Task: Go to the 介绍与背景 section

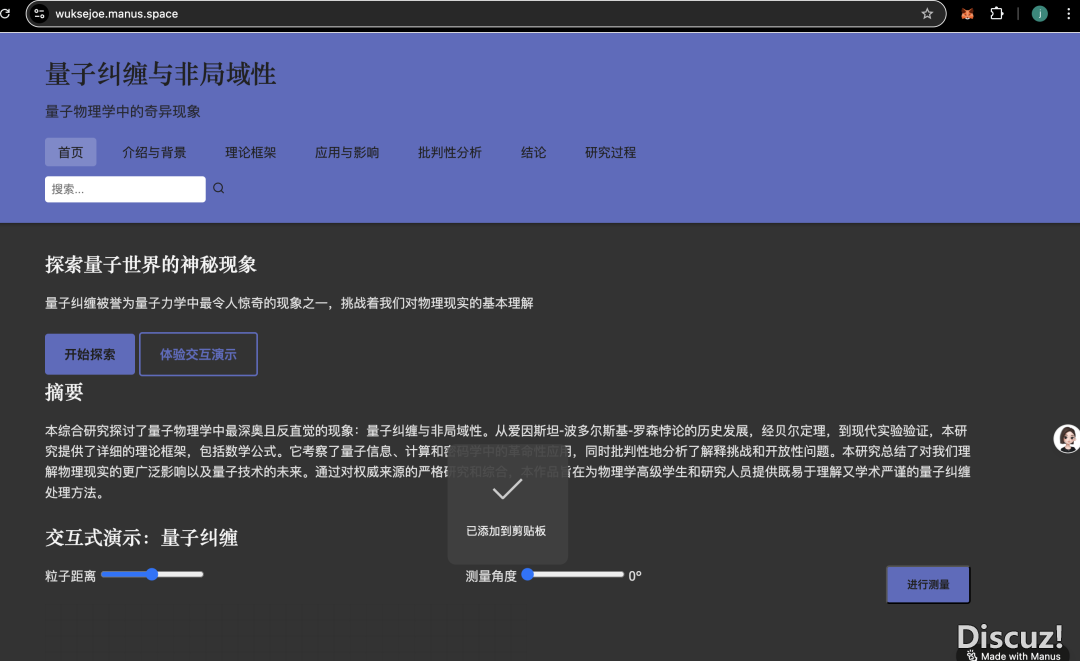Action: (x=154, y=153)
